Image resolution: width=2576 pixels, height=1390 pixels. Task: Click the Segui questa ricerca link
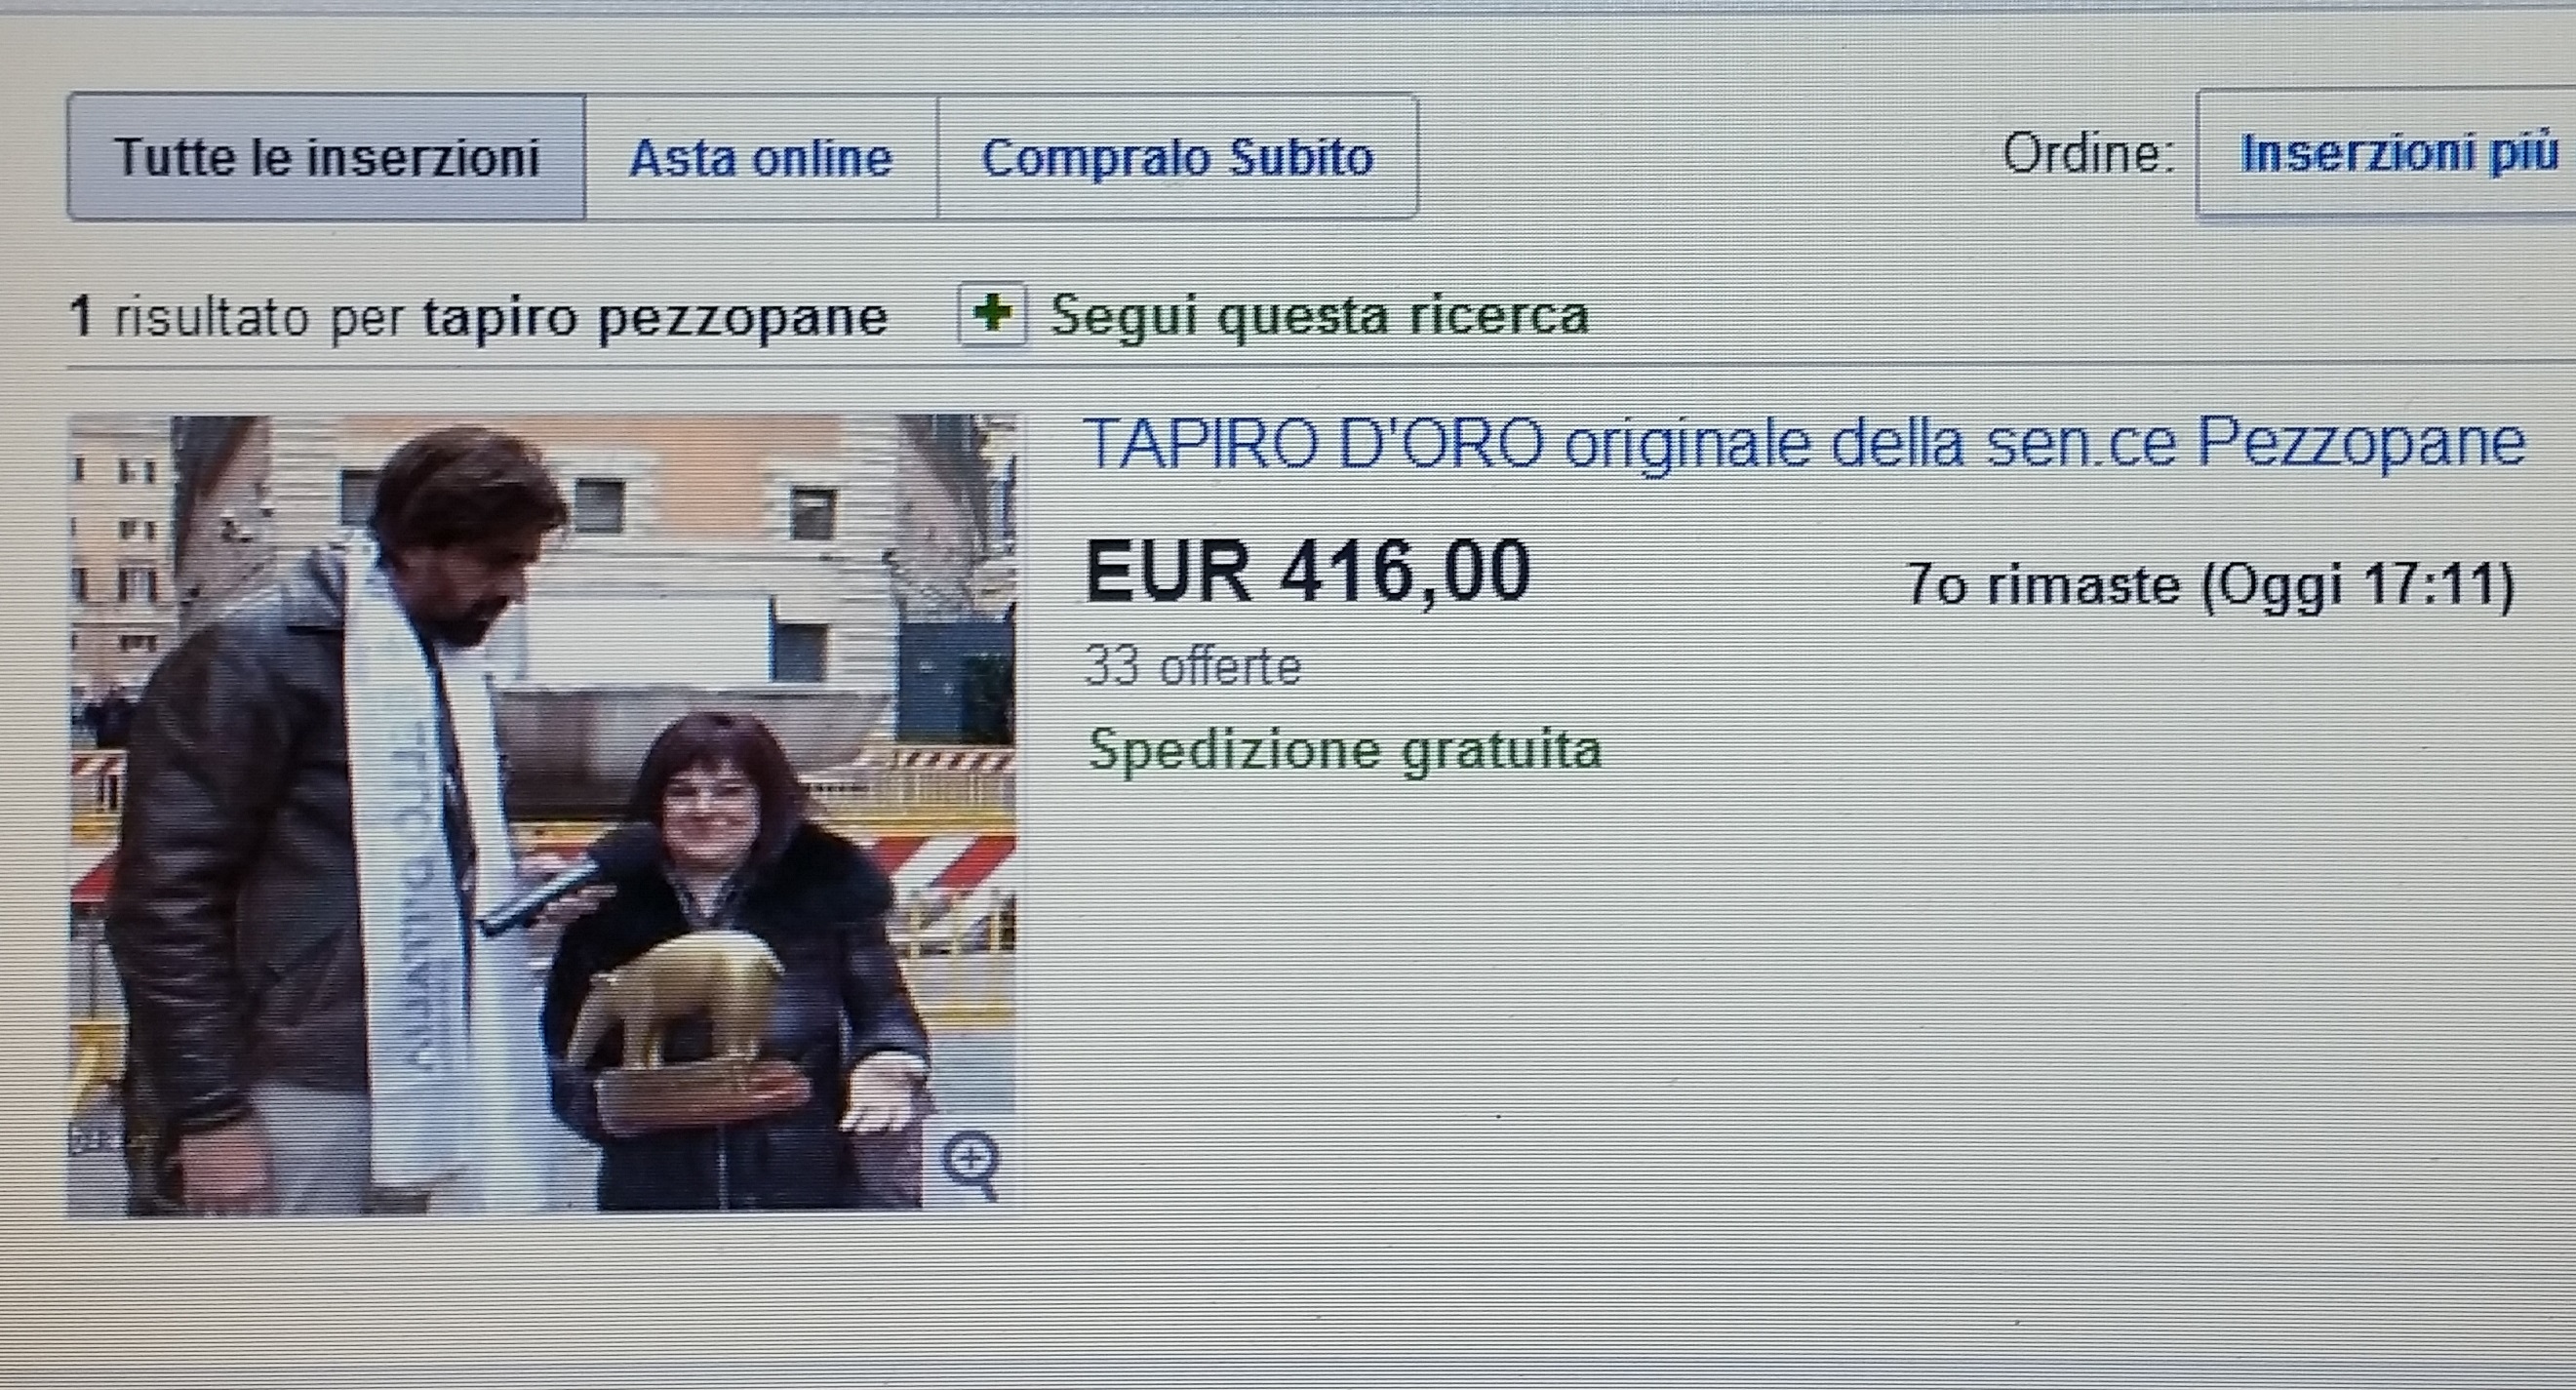click(1319, 316)
